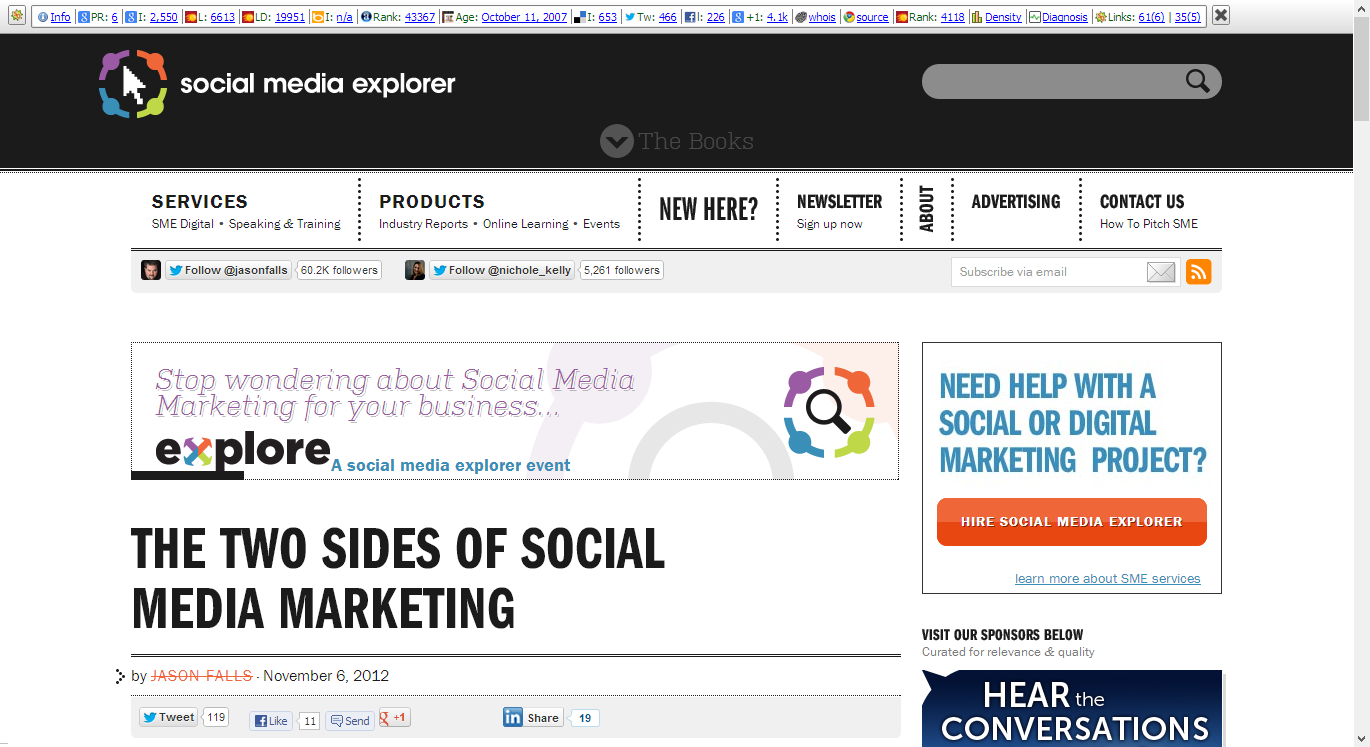Click the PageRank value 6
1370x747 pixels.
click(x=114, y=17)
